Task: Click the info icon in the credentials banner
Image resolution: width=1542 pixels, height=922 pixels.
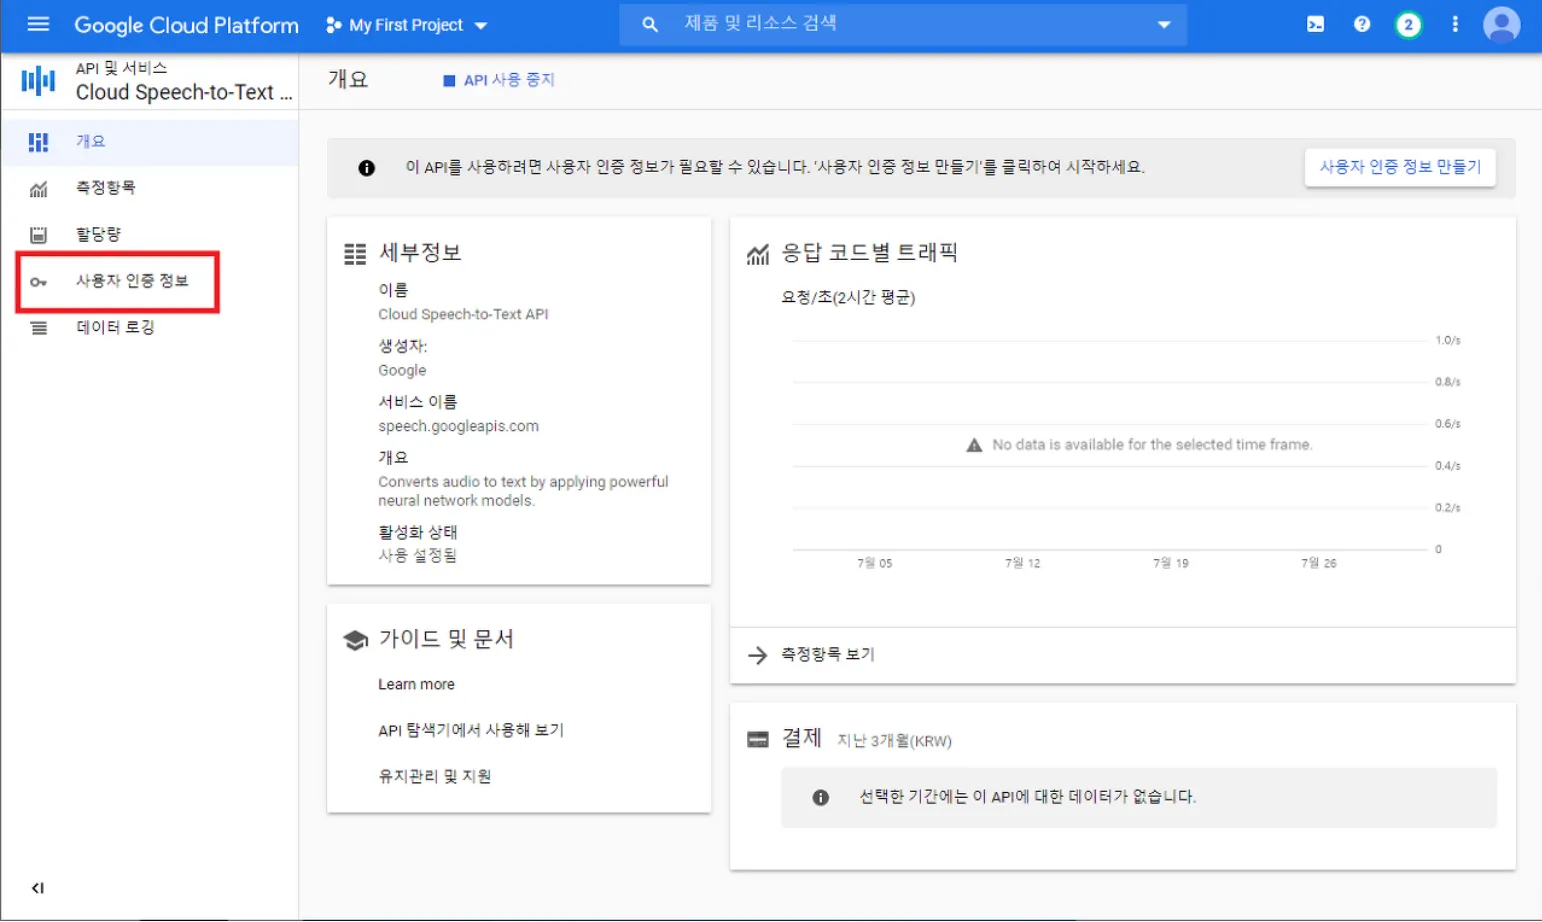Action: pyautogui.click(x=367, y=168)
